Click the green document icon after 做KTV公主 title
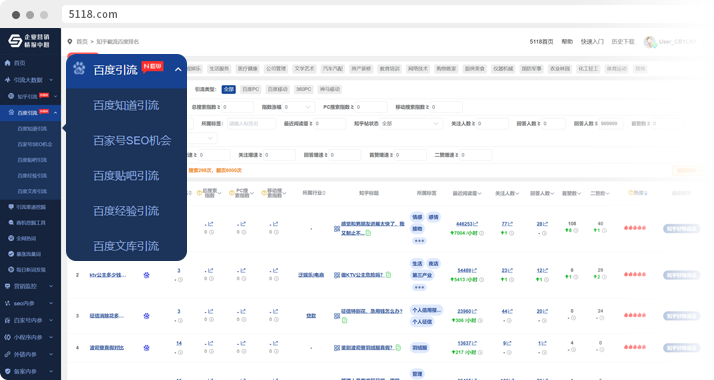 (388, 275)
